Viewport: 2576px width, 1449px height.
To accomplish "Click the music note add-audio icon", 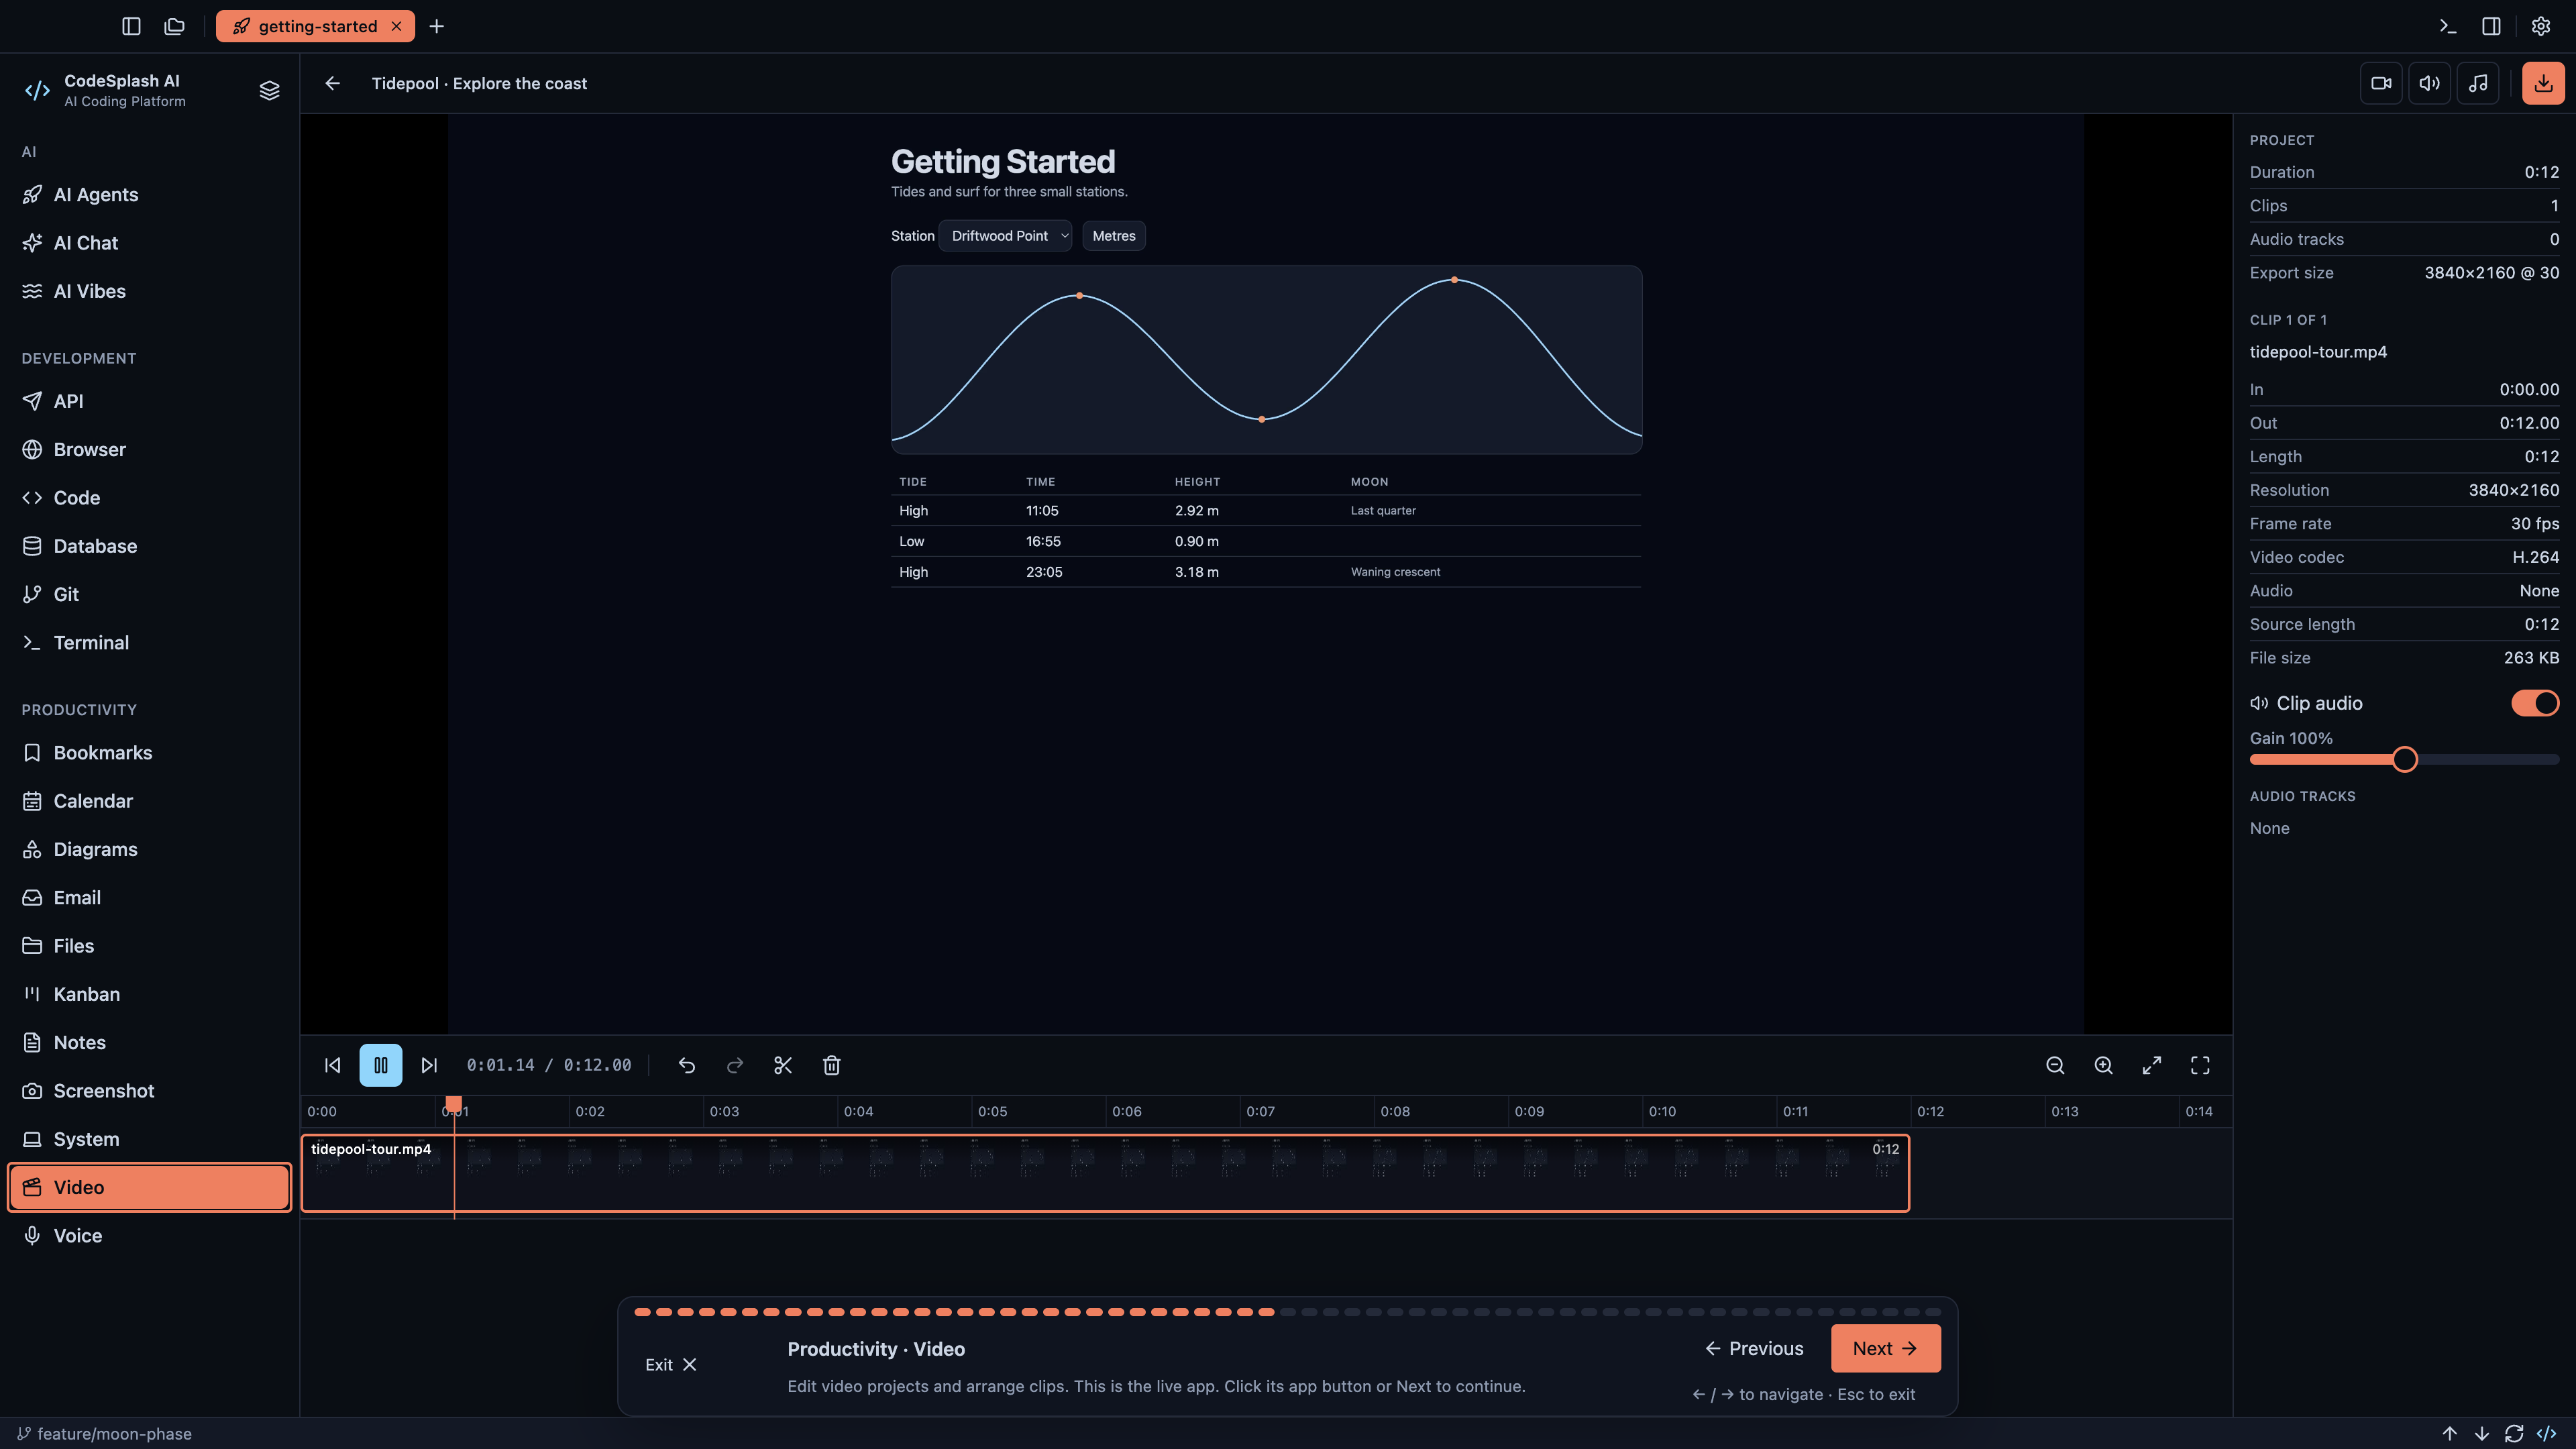I will (2478, 83).
